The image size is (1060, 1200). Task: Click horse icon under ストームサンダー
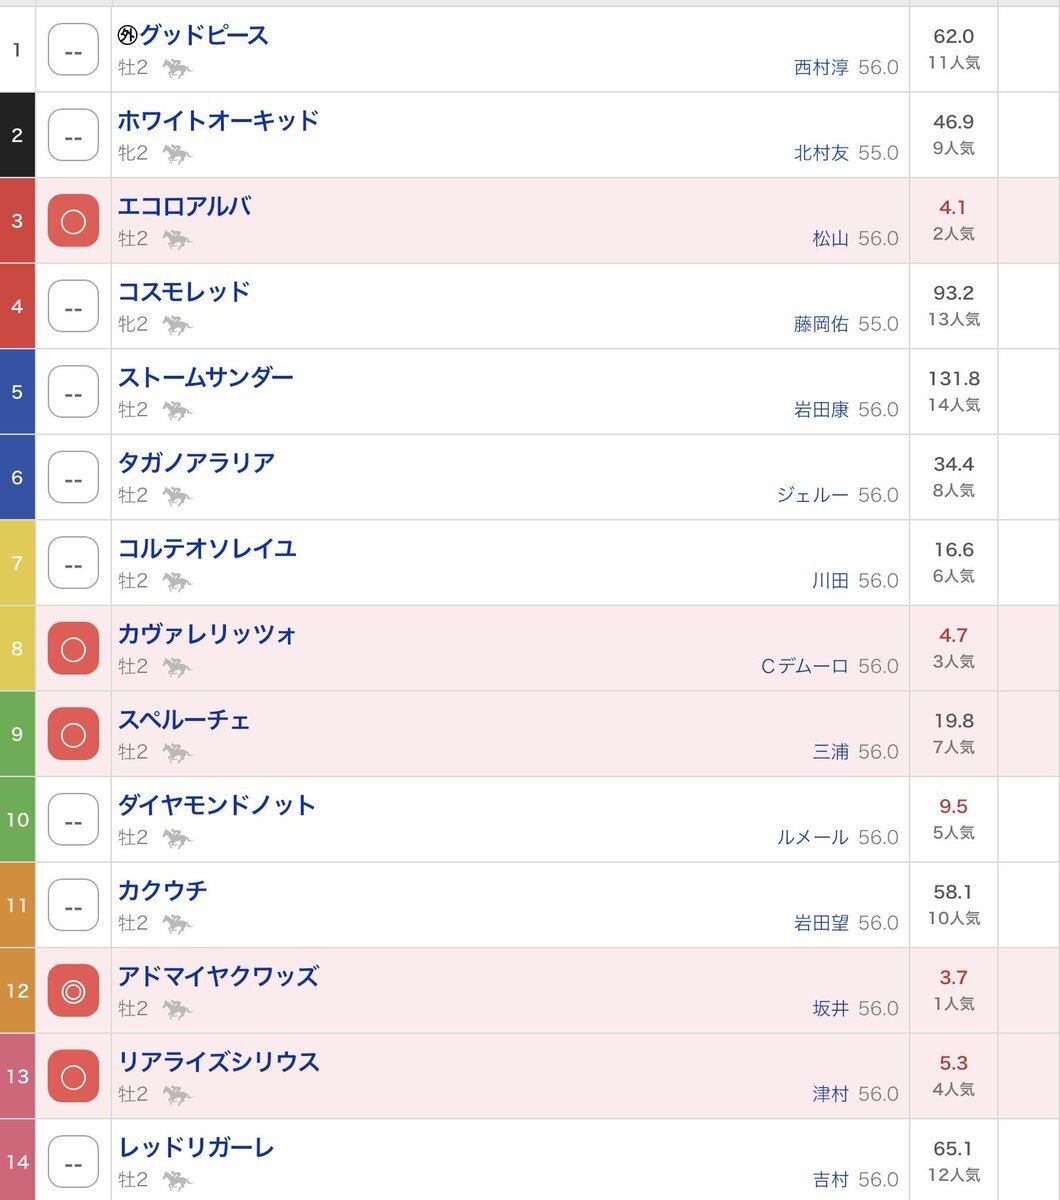point(177,410)
